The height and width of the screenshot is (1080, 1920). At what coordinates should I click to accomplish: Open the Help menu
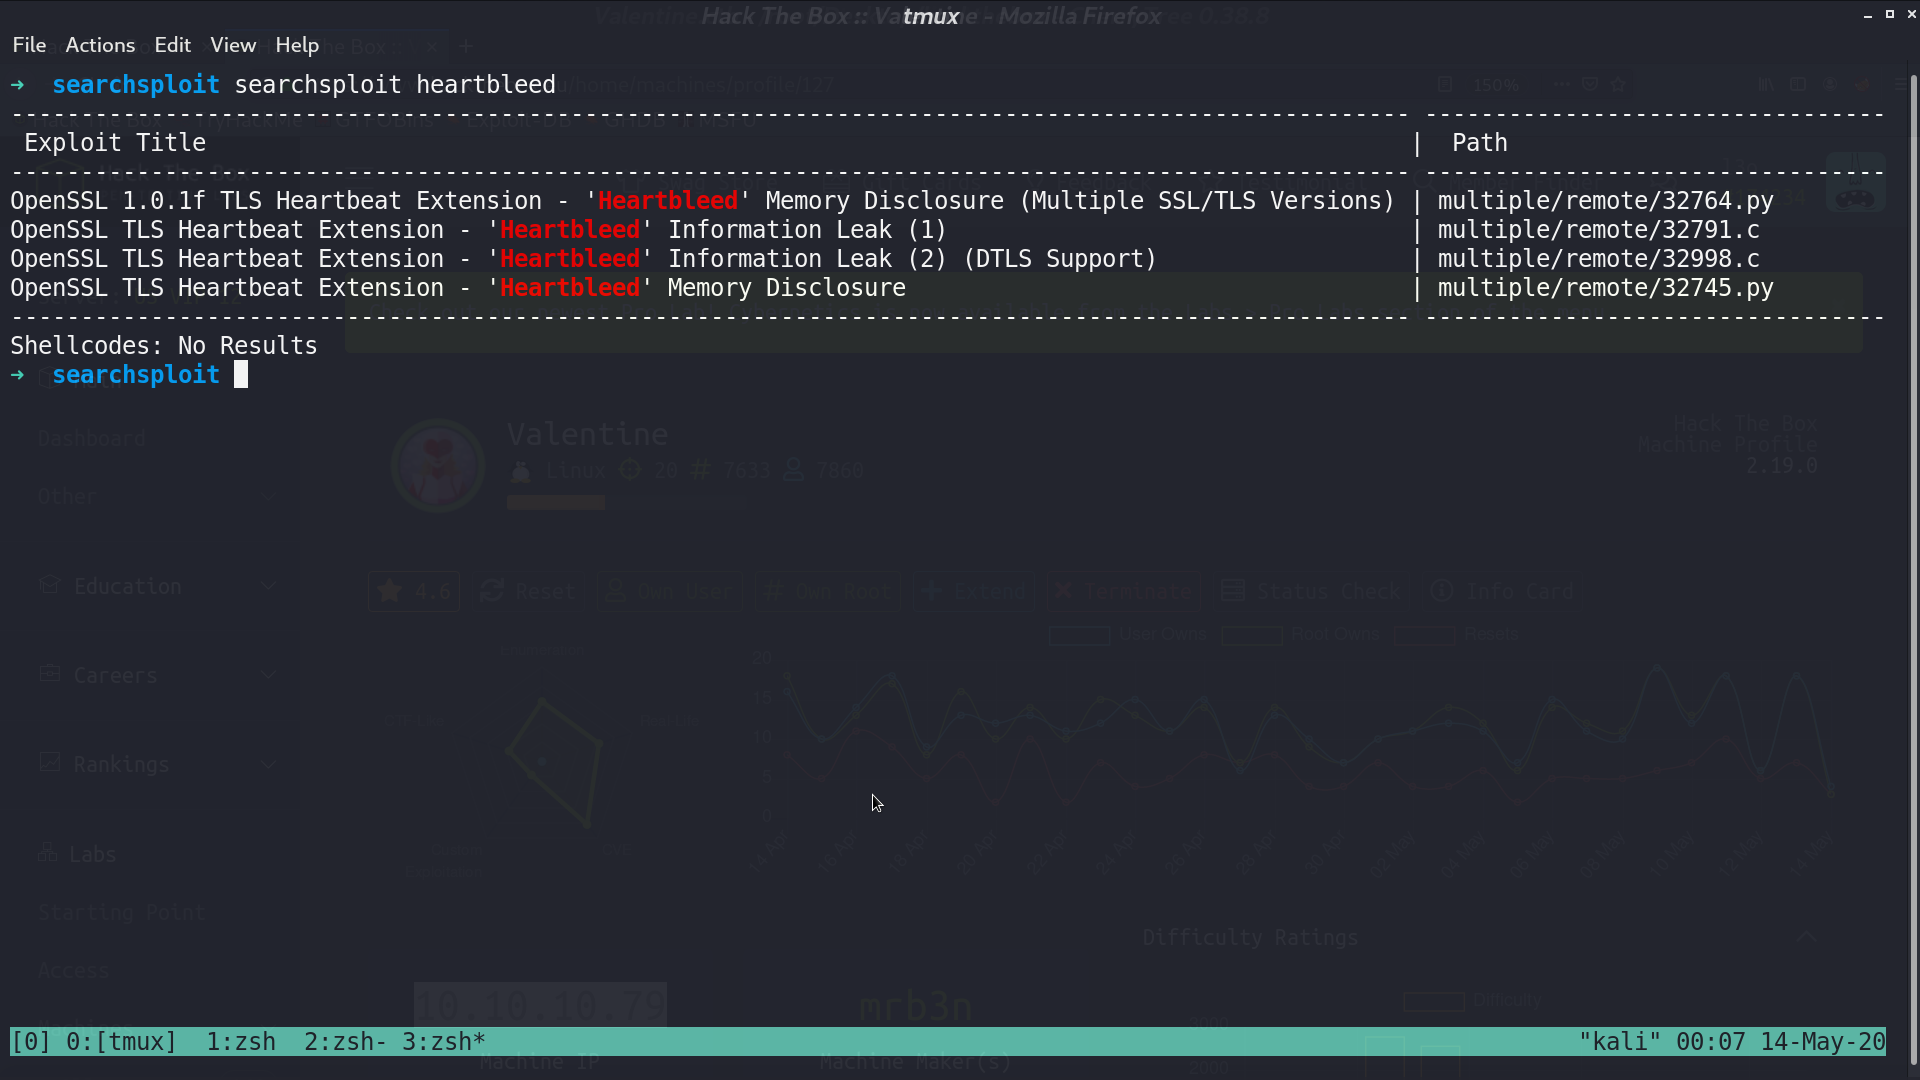pos(297,45)
